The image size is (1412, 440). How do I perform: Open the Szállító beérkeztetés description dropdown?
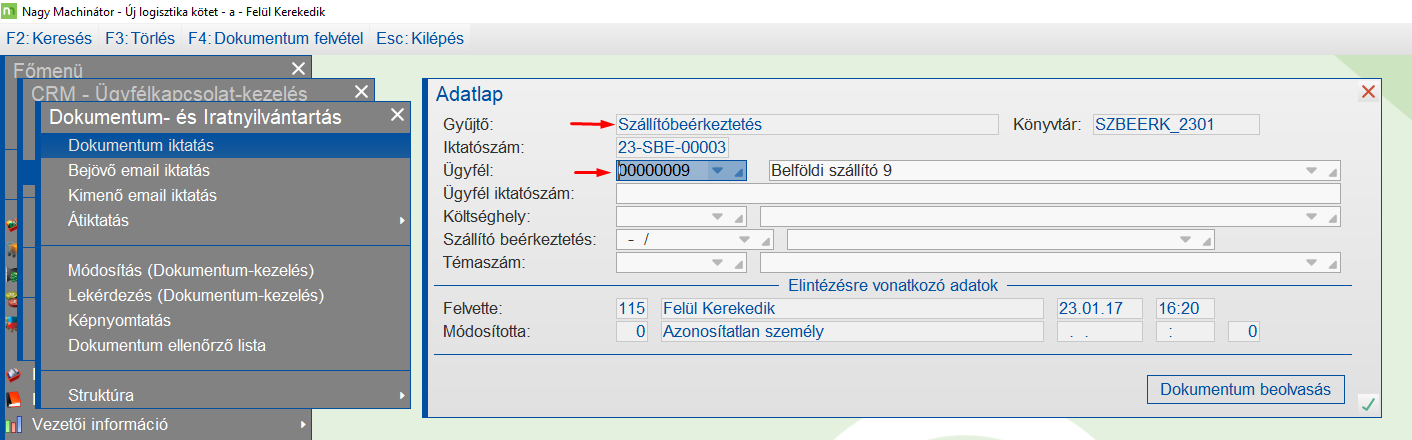coord(1186,240)
